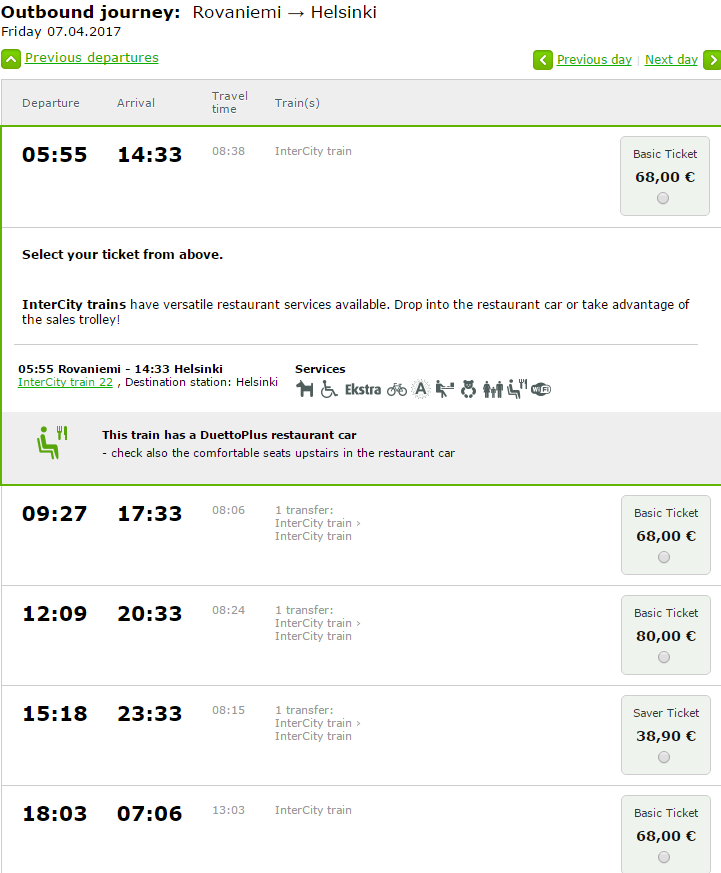Click the WiFi service icon
The height and width of the screenshot is (873, 721).
(x=541, y=389)
